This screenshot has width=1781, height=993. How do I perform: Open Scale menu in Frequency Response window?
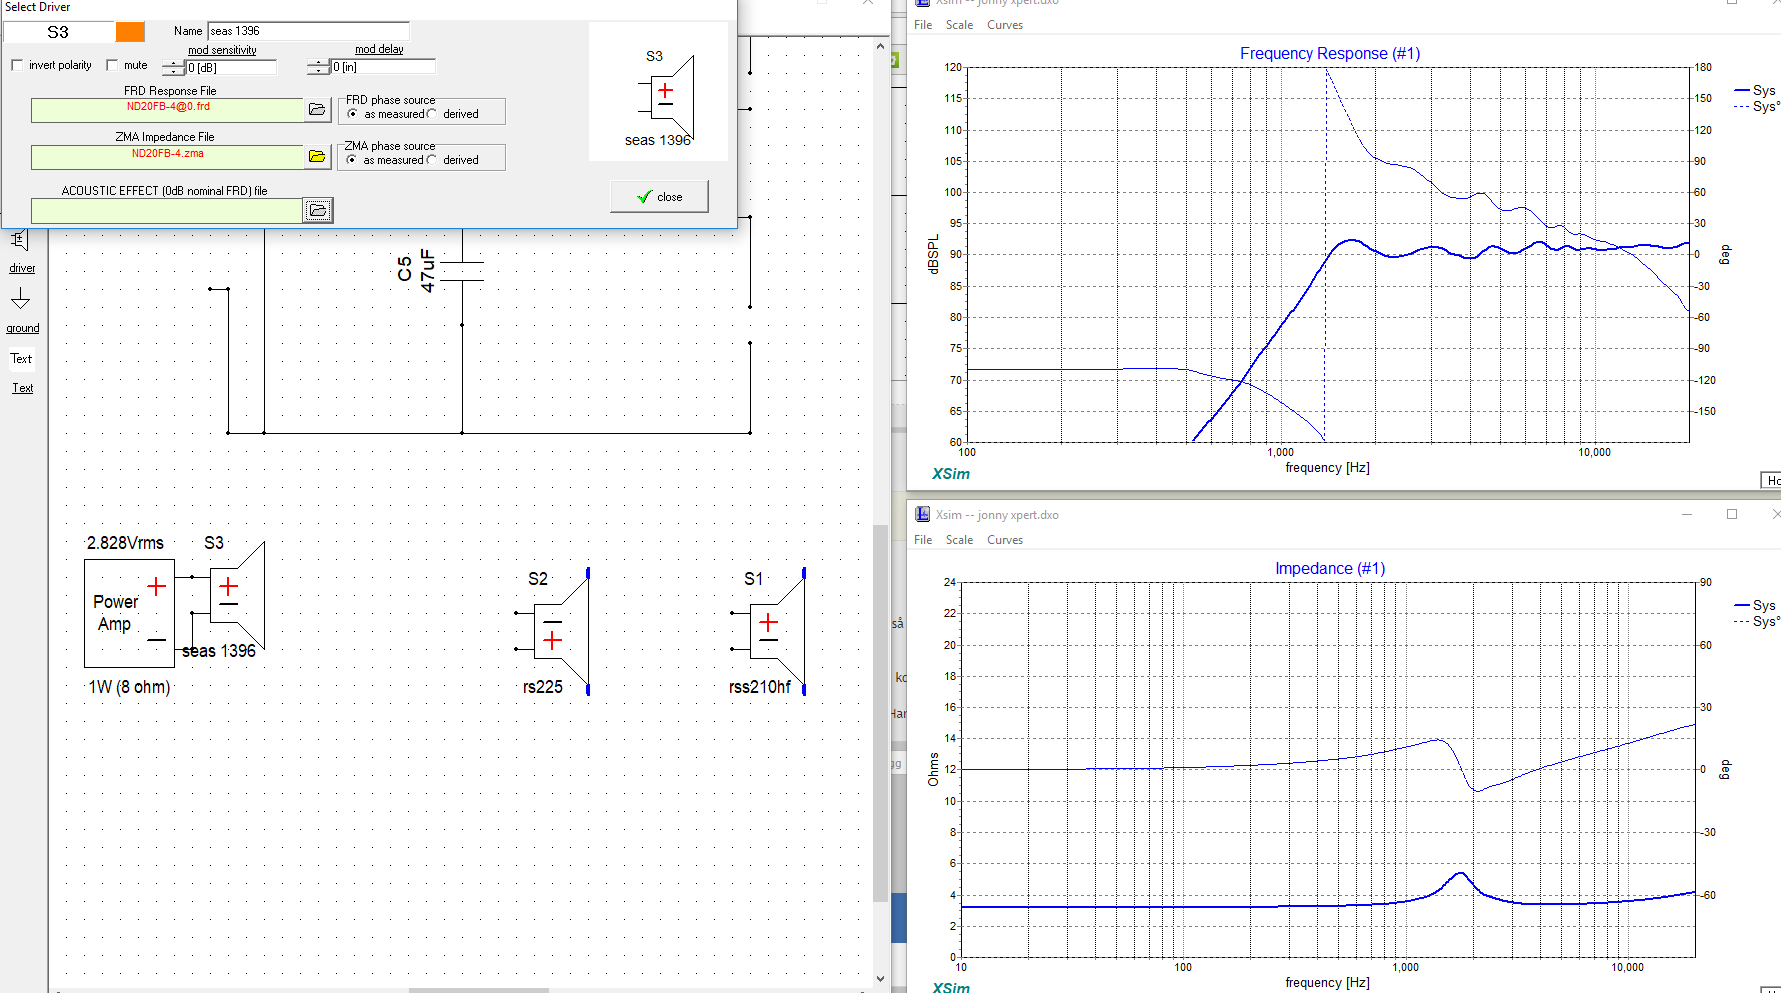tap(959, 25)
